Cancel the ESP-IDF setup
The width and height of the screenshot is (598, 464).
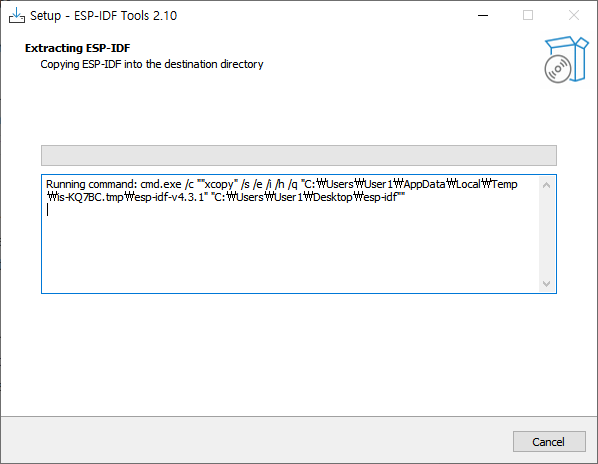[x=549, y=442]
